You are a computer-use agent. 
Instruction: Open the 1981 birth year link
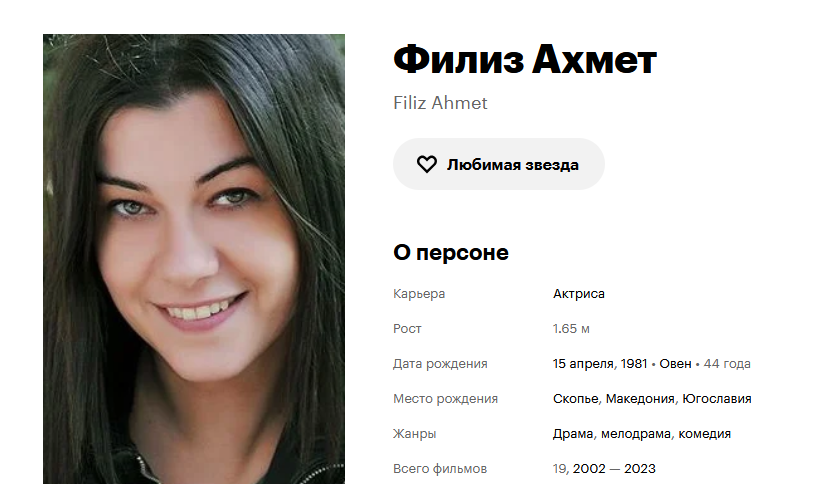click(634, 364)
